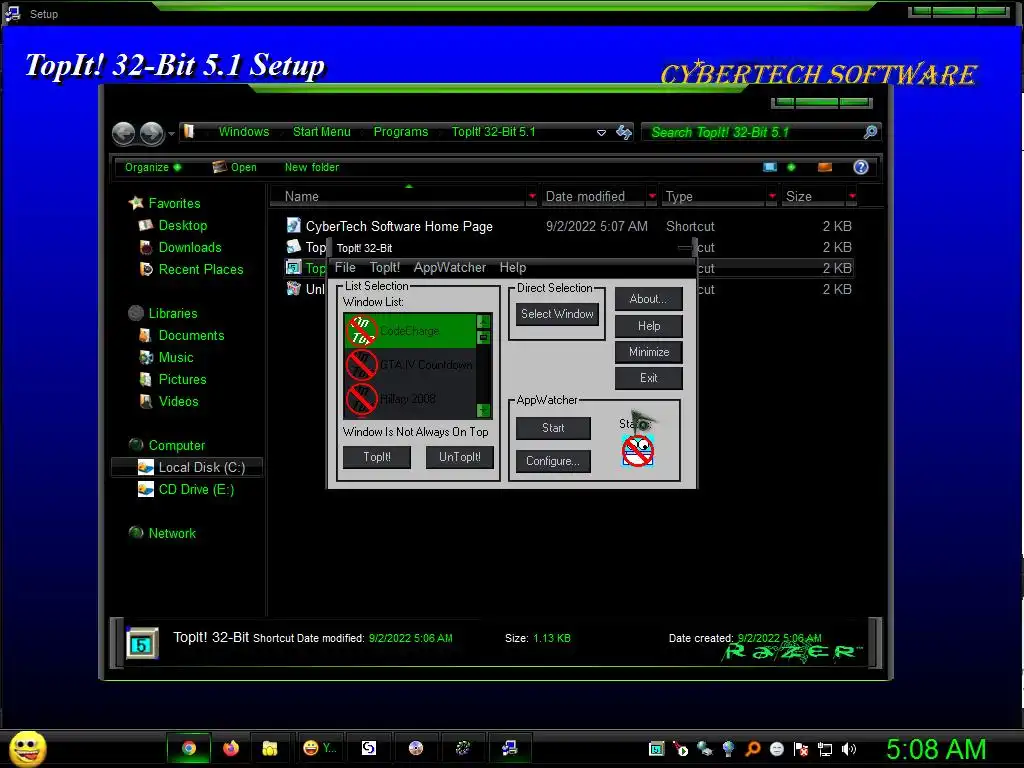Click the Exit button

648,378
